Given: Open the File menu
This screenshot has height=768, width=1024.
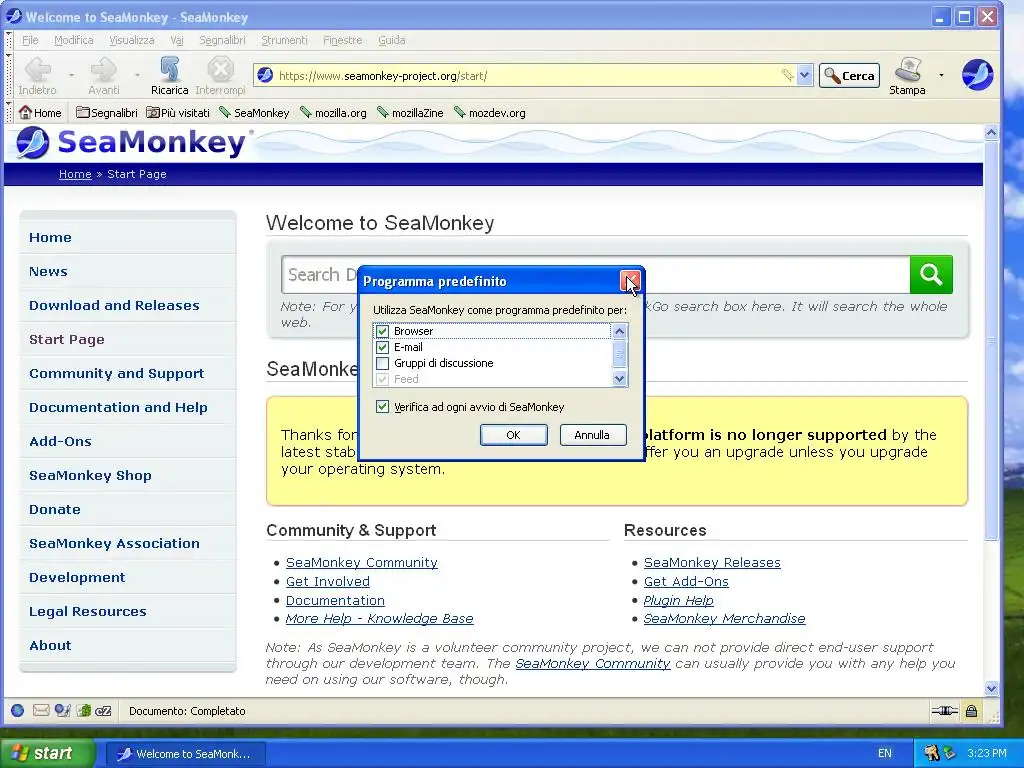Looking at the screenshot, I should tap(30, 40).
